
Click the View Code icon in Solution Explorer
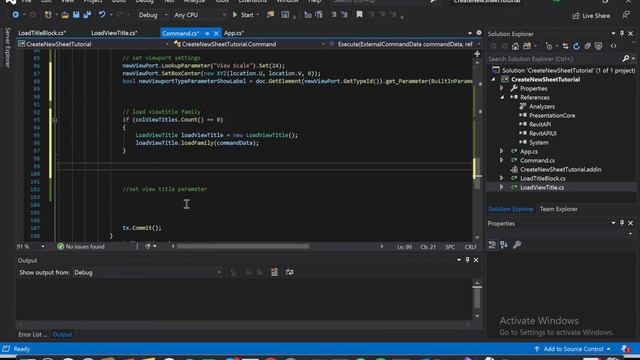[x=613, y=46]
